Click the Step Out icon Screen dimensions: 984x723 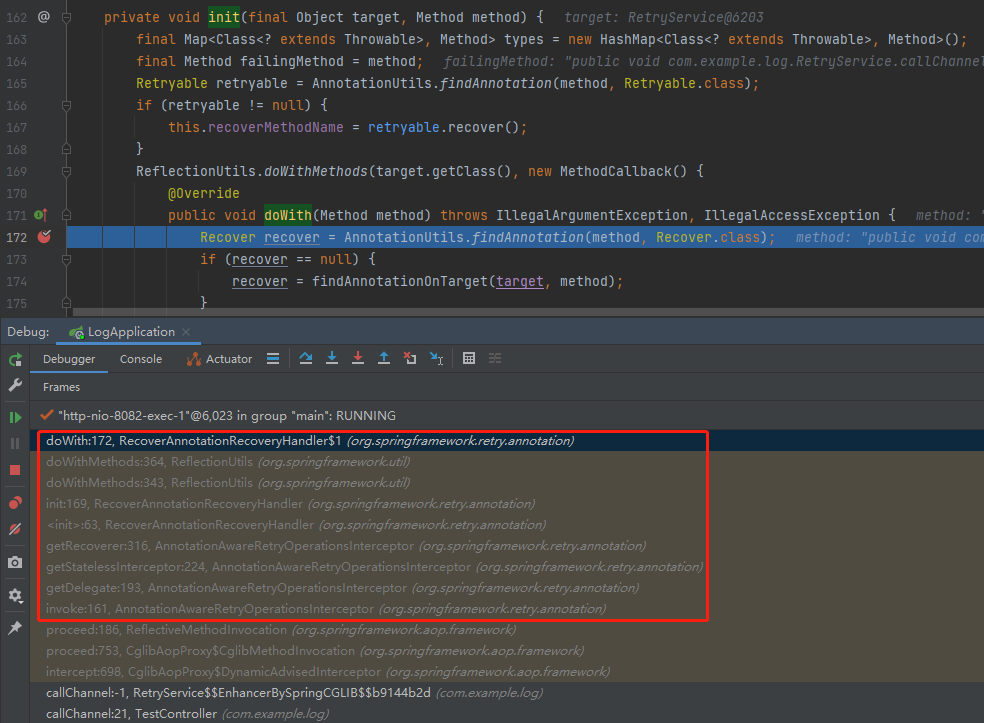(384, 358)
